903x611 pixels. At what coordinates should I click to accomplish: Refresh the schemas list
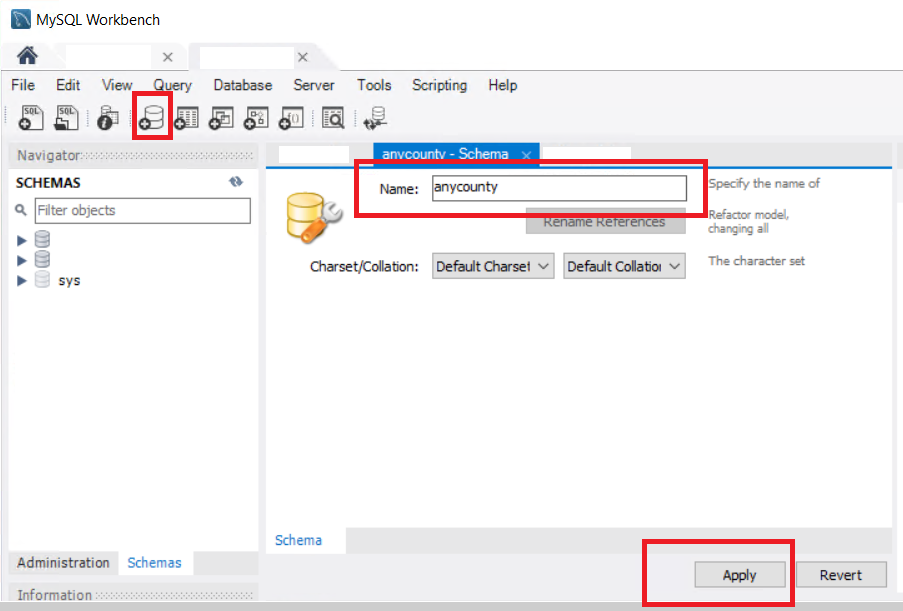pyautogui.click(x=236, y=182)
